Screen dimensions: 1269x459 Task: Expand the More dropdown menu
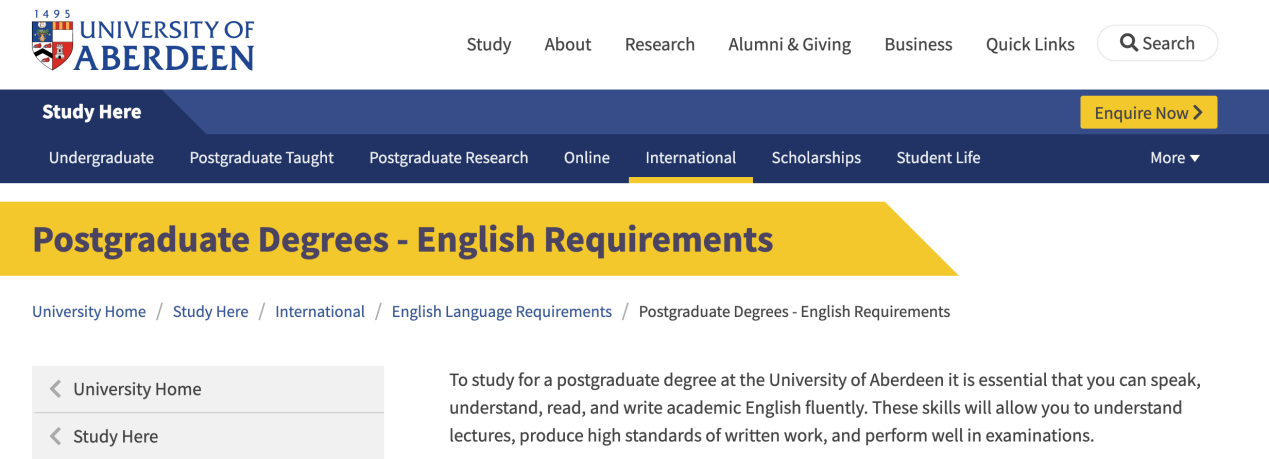tap(1175, 158)
